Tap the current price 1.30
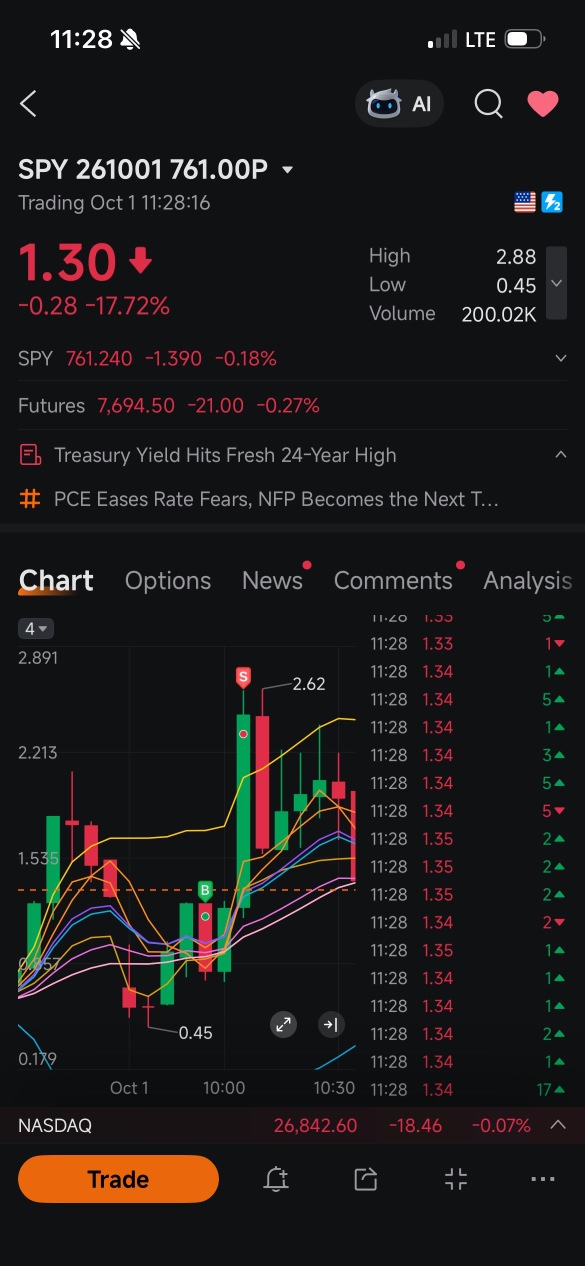This screenshot has height=1266, width=585. 67,262
